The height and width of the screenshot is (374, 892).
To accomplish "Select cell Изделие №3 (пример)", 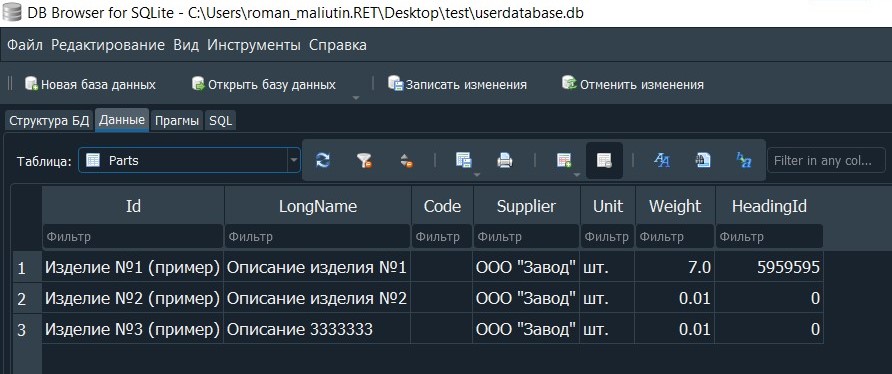I will (133, 329).
